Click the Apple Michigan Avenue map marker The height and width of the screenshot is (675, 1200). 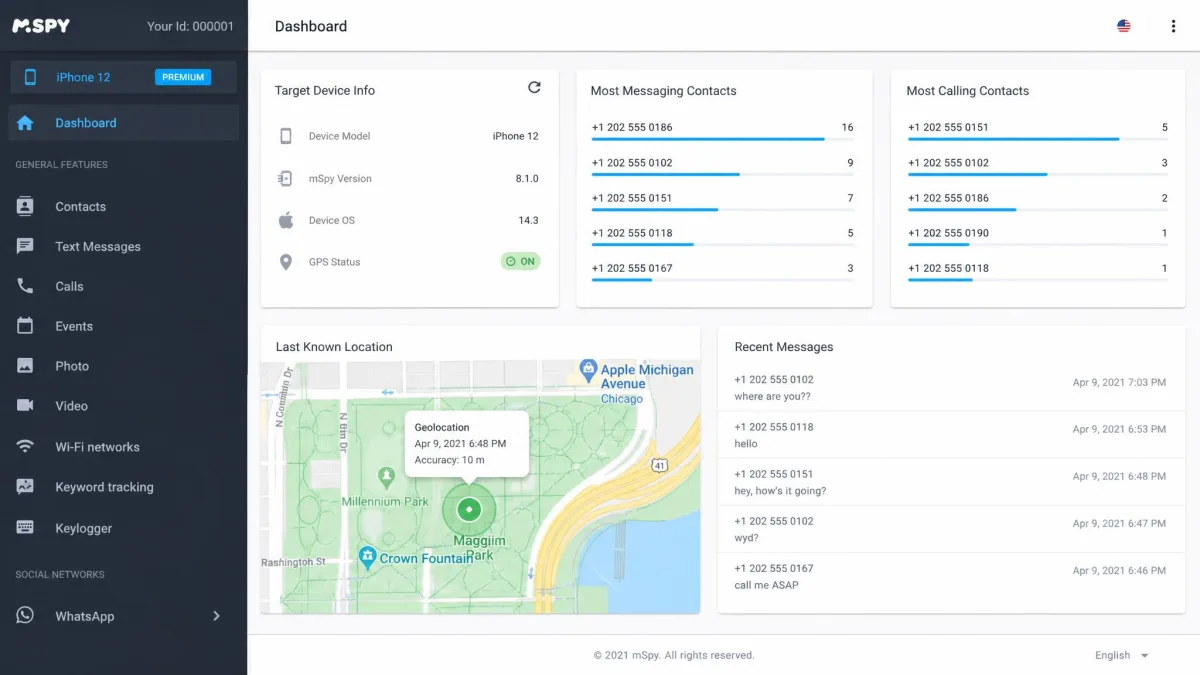click(x=588, y=370)
